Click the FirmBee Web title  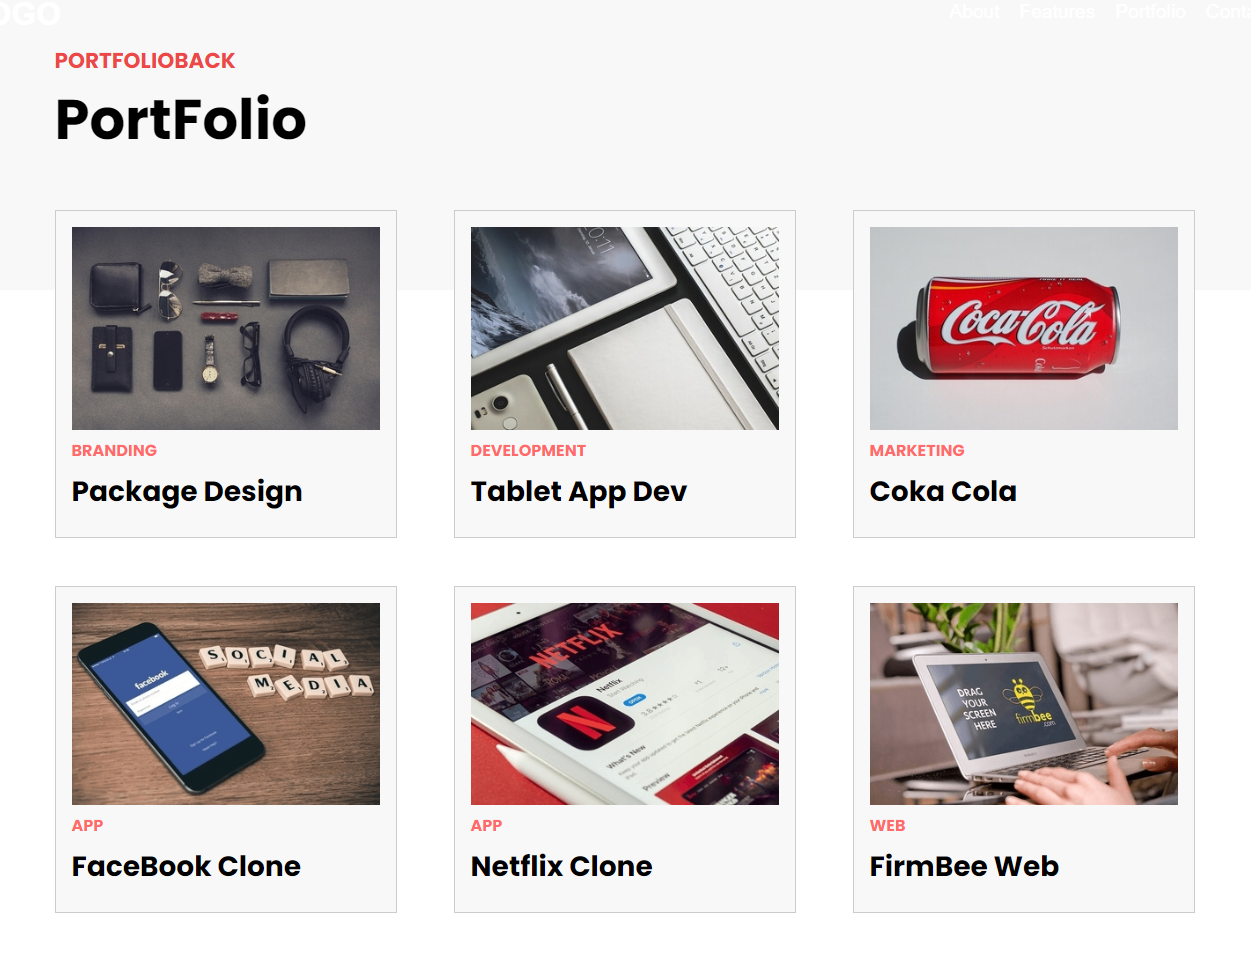coord(964,866)
